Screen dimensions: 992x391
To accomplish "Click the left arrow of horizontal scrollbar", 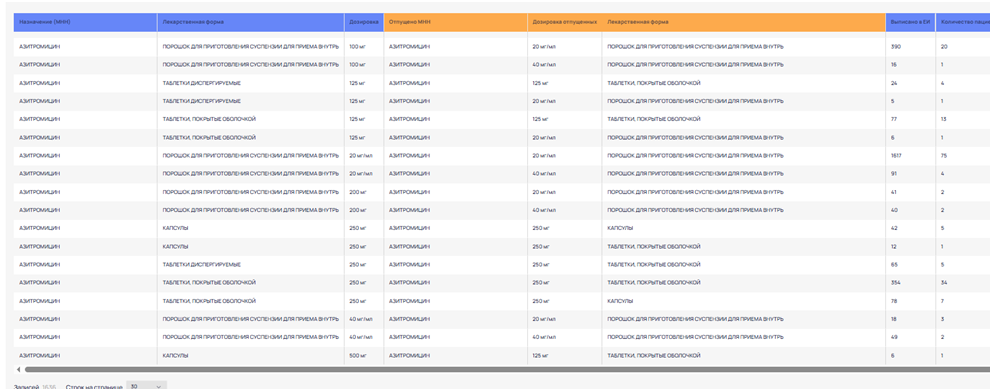I will tap(18, 369).
